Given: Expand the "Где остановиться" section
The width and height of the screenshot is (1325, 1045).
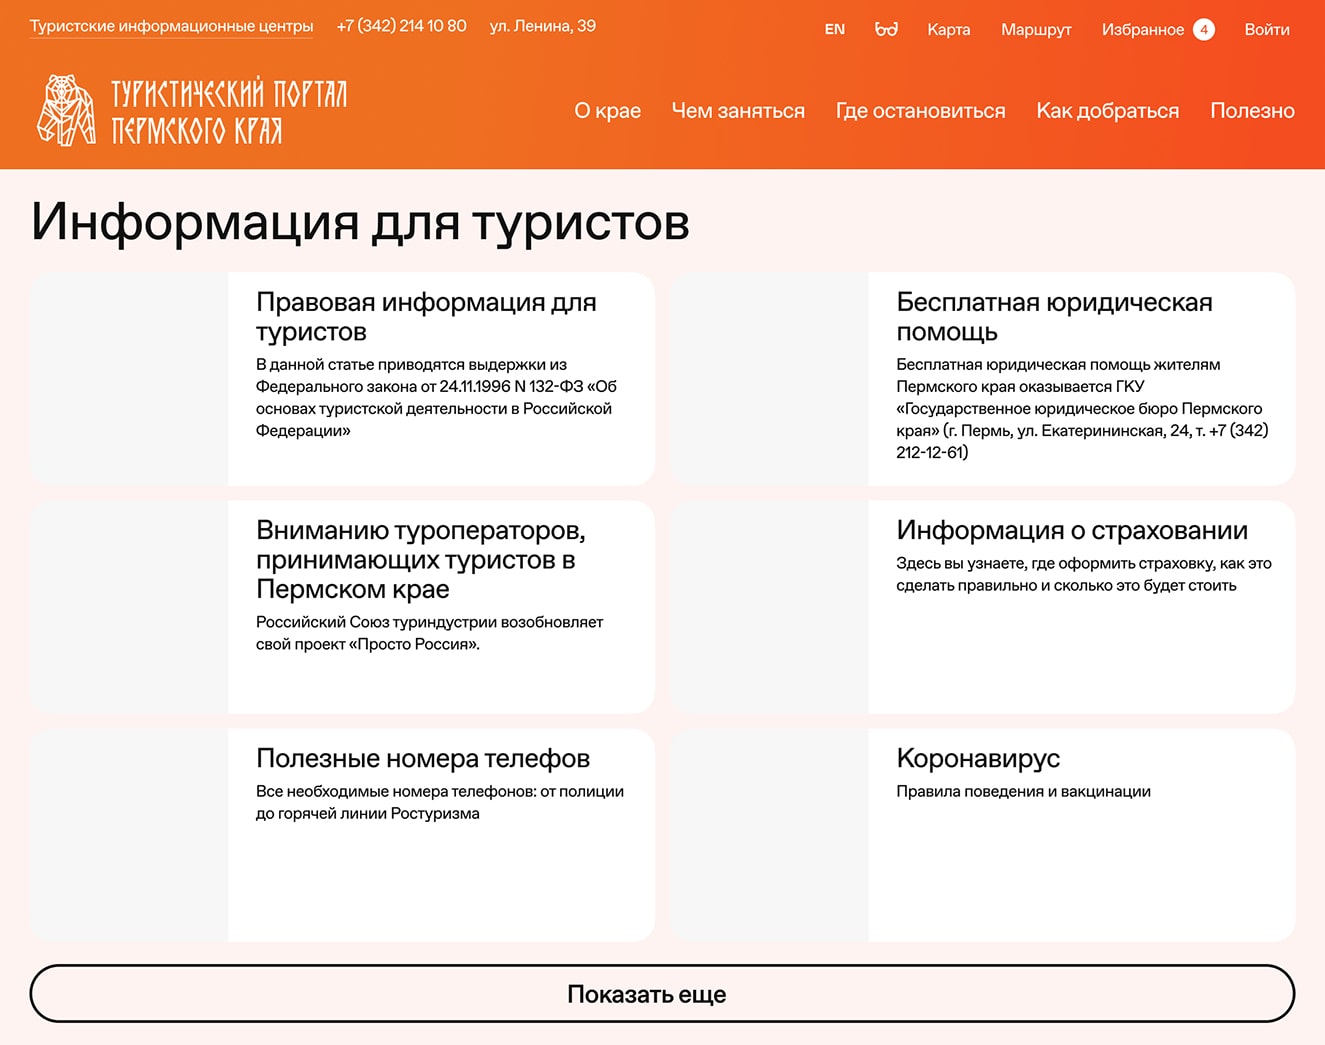Looking at the screenshot, I should [920, 111].
